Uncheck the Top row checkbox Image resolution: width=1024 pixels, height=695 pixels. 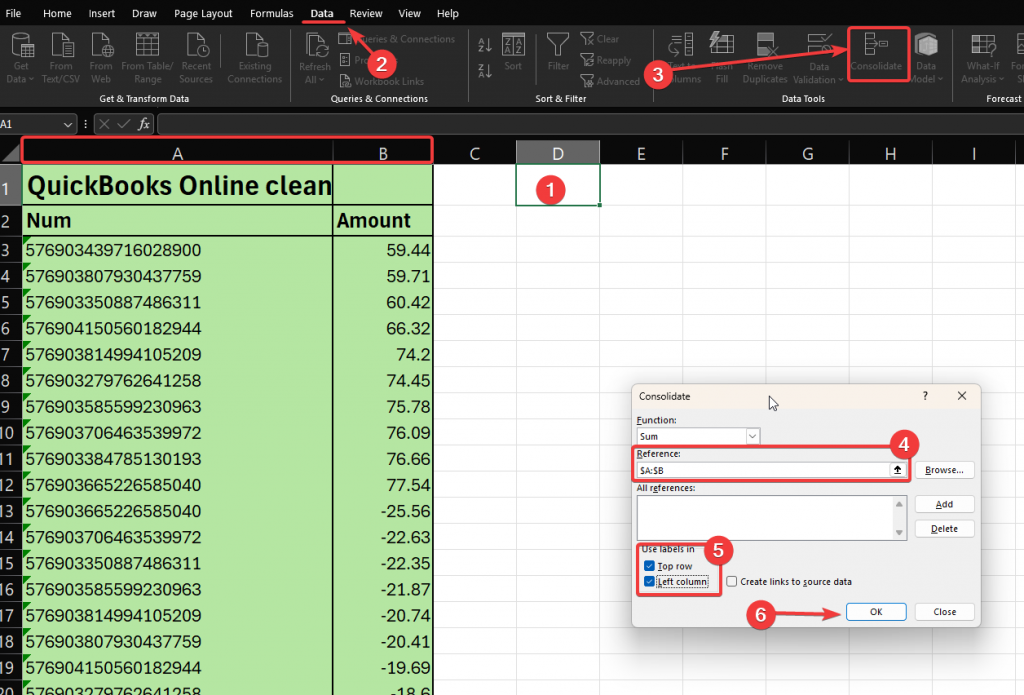click(x=650, y=566)
